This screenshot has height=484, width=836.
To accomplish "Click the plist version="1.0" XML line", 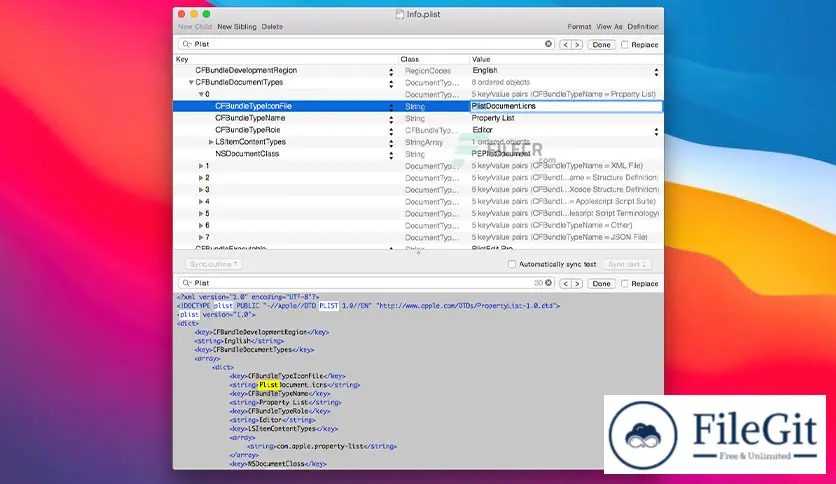I will pos(216,314).
